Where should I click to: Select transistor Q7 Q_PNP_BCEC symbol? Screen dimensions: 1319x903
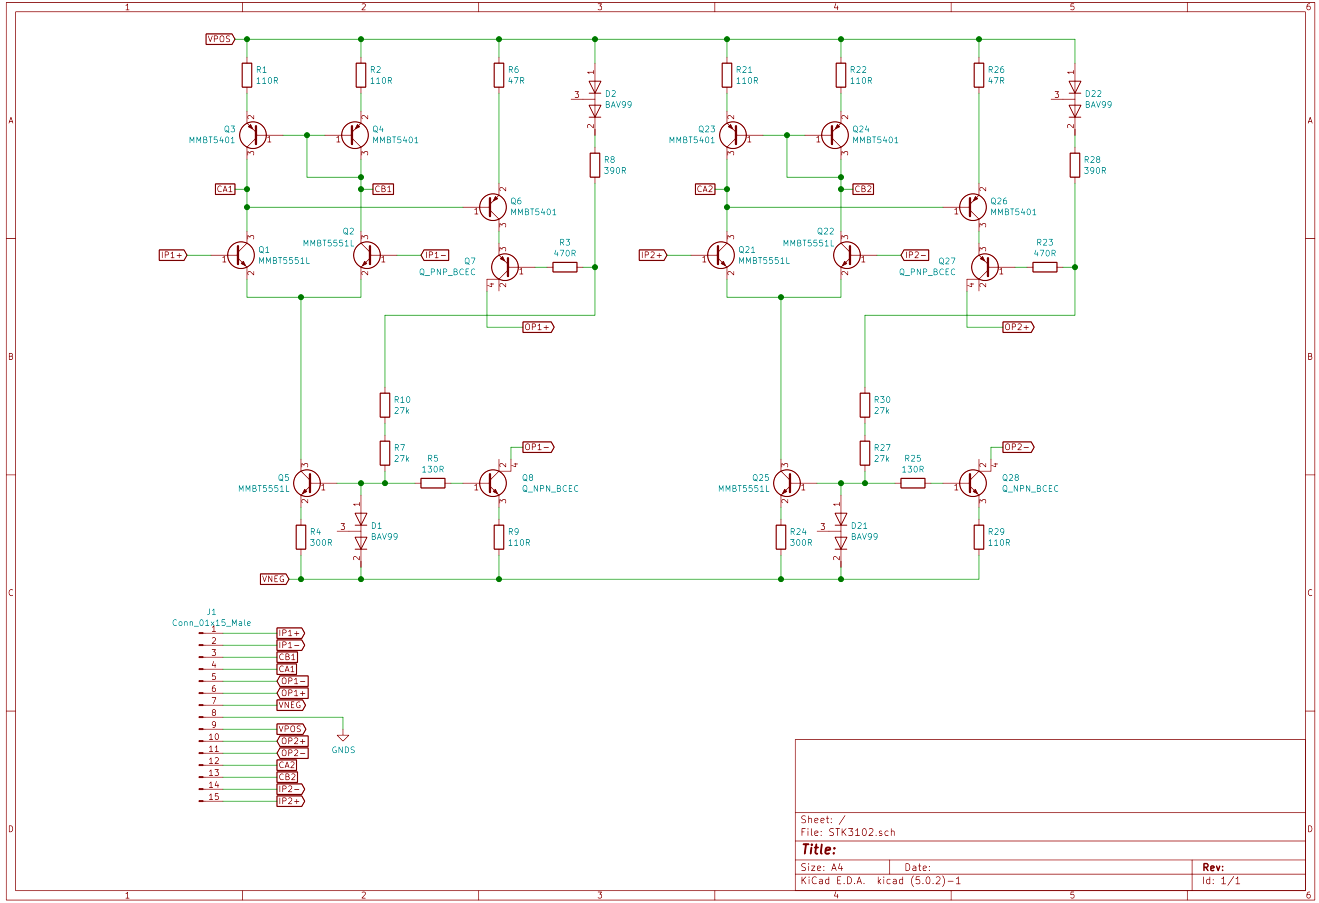(x=506, y=266)
